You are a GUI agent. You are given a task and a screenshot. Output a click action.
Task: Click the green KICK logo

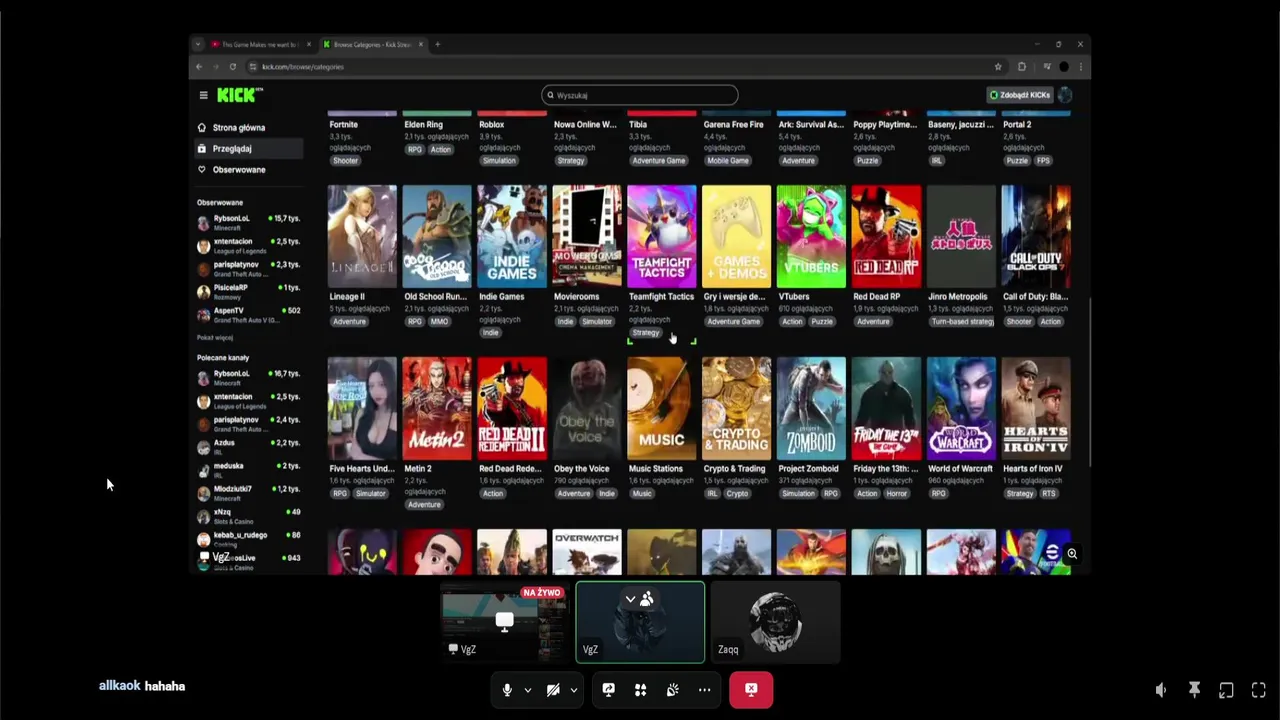[x=240, y=95]
